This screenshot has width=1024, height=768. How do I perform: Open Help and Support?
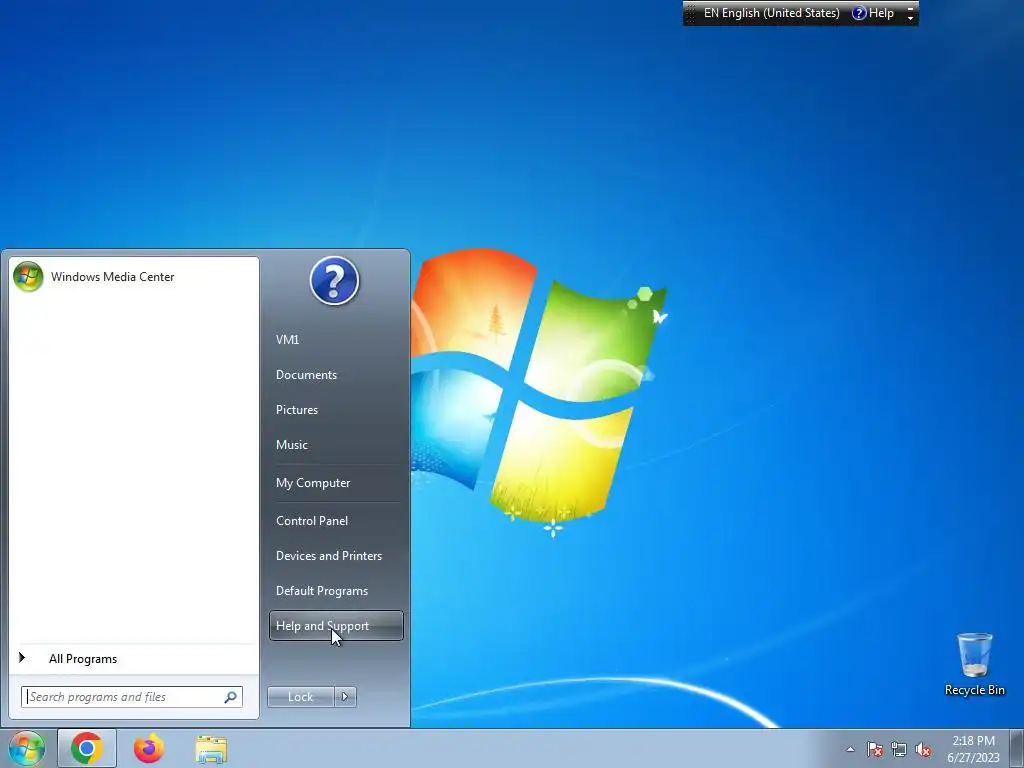336,626
